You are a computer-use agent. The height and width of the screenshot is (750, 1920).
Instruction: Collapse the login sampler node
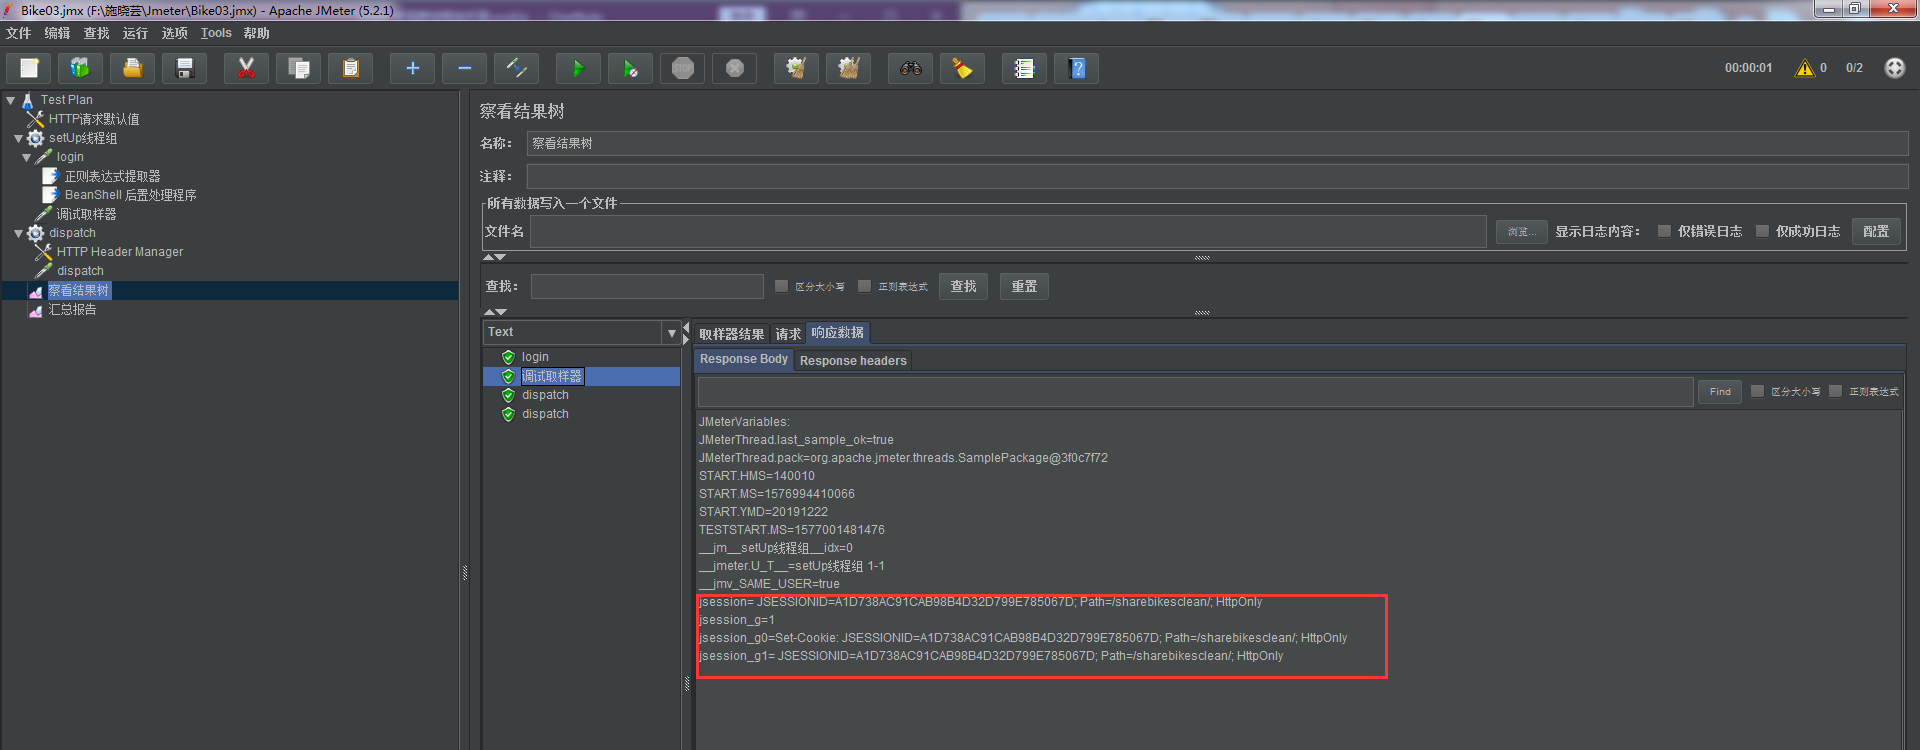pos(26,158)
